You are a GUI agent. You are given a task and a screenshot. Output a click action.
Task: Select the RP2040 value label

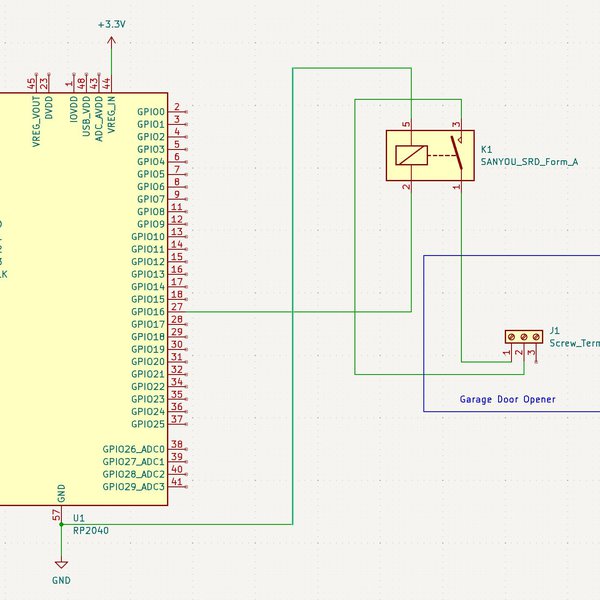(91, 530)
